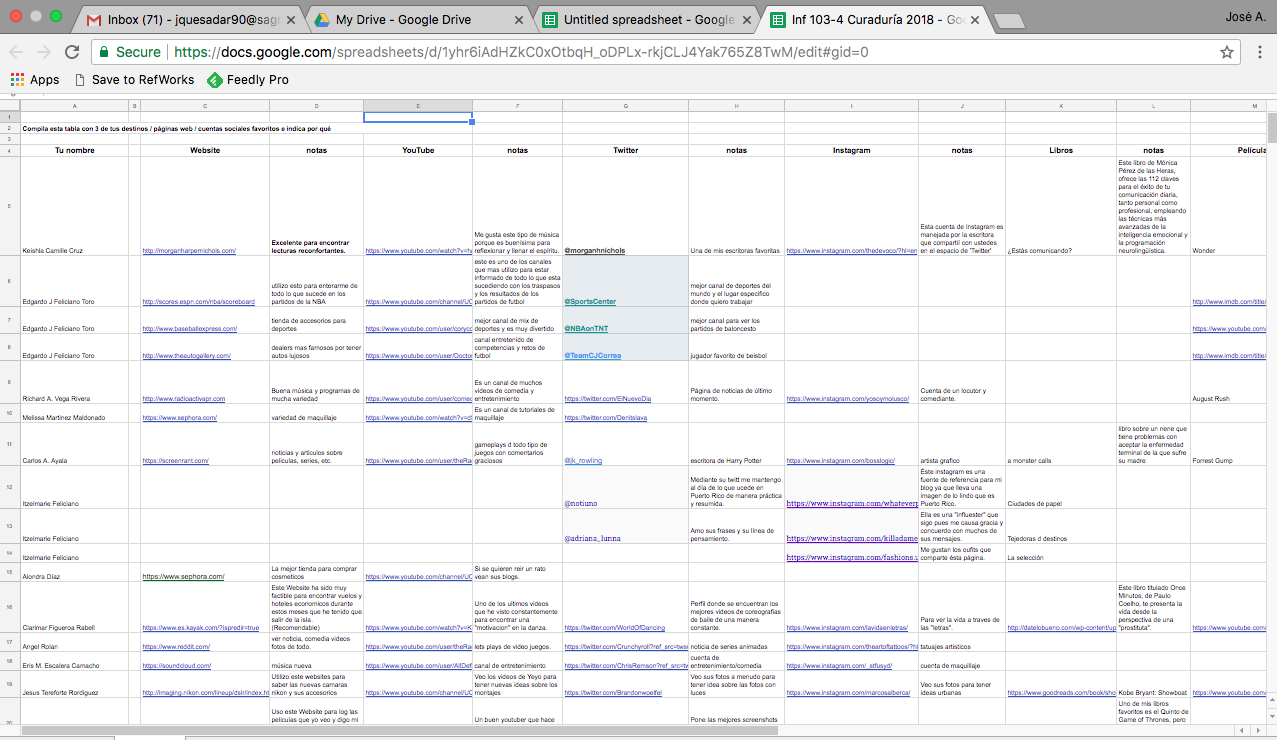Close the Inbox Gmail tab
This screenshot has width=1277, height=740.
pyautogui.click(x=293, y=19)
